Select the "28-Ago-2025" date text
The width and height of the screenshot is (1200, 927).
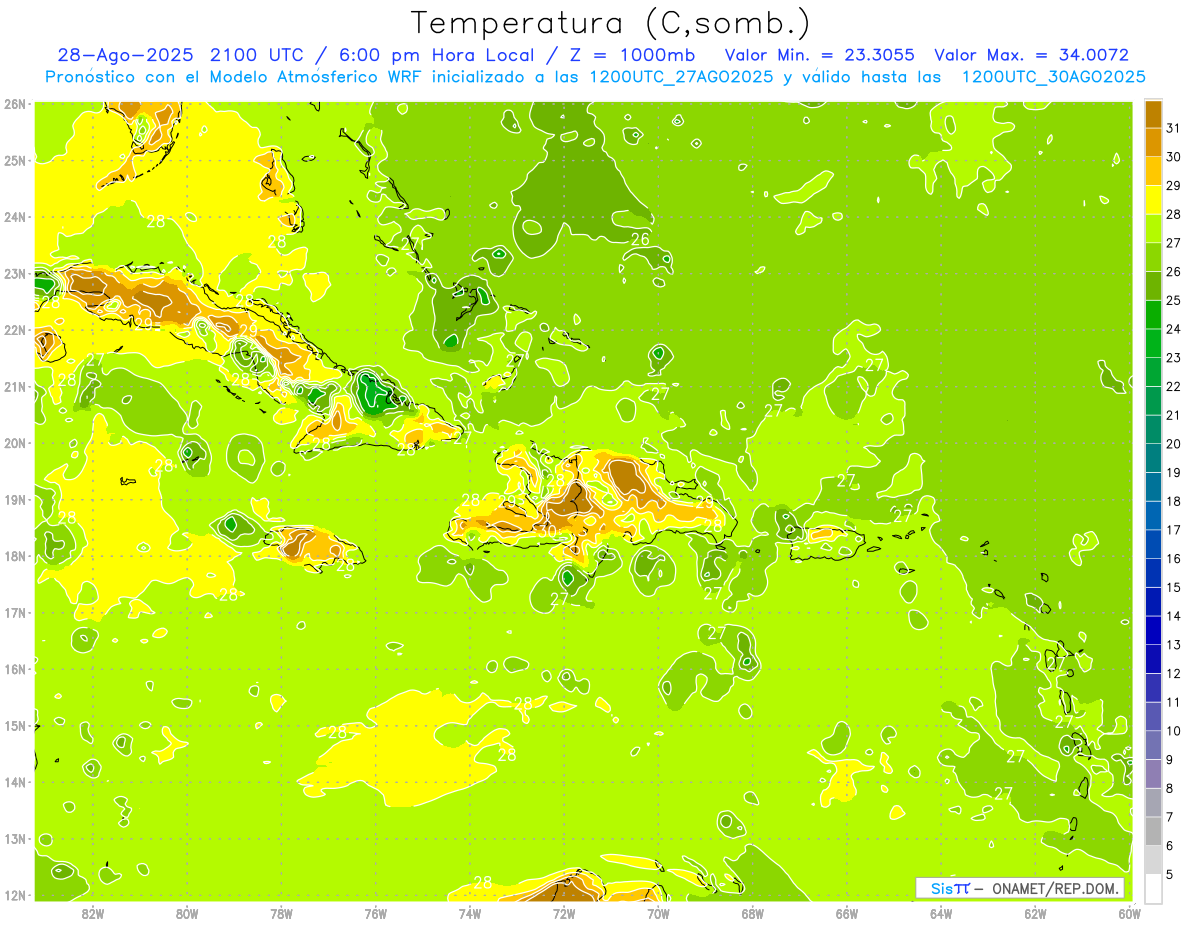pos(124,56)
